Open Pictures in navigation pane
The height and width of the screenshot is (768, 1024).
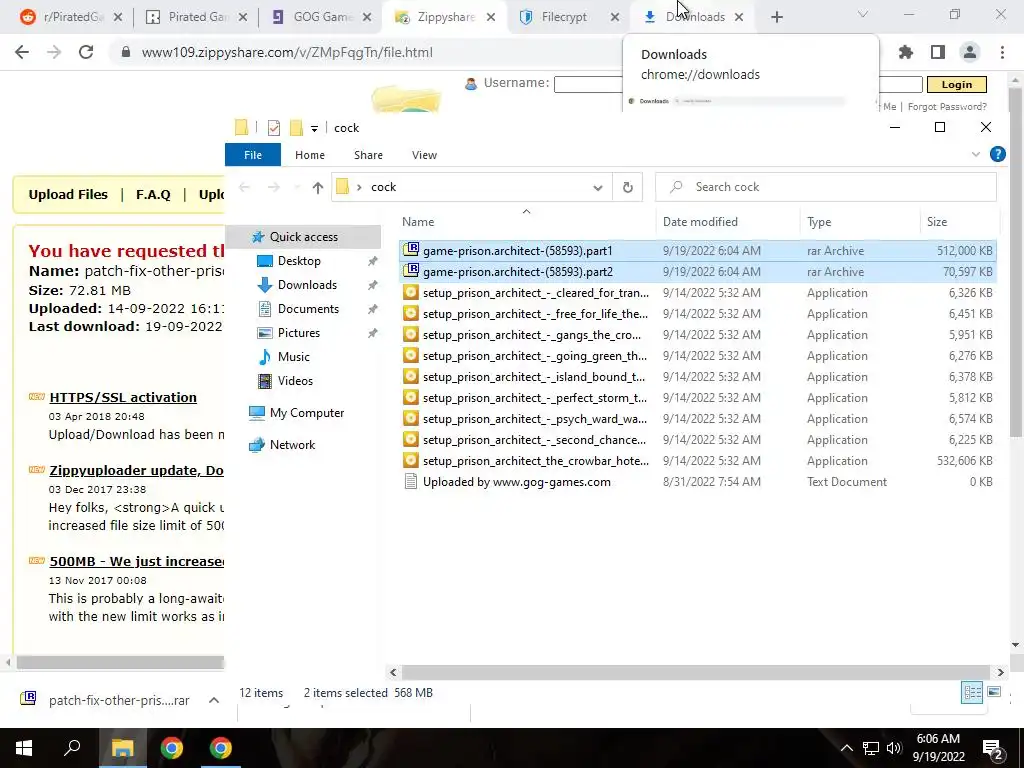coord(298,332)
